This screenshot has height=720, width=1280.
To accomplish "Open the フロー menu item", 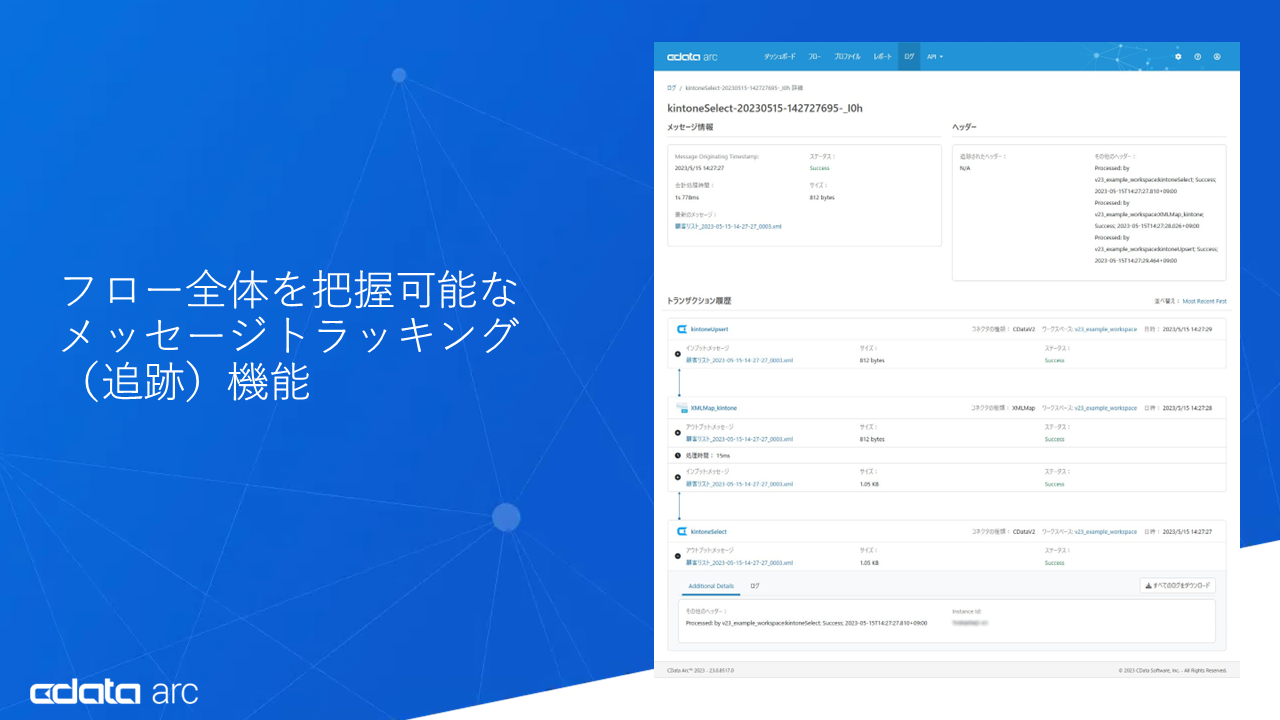I will [x=814, y=57].
